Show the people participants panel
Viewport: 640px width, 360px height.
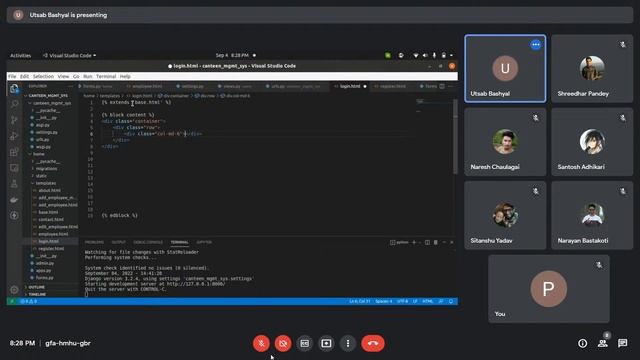coord(602,343)
